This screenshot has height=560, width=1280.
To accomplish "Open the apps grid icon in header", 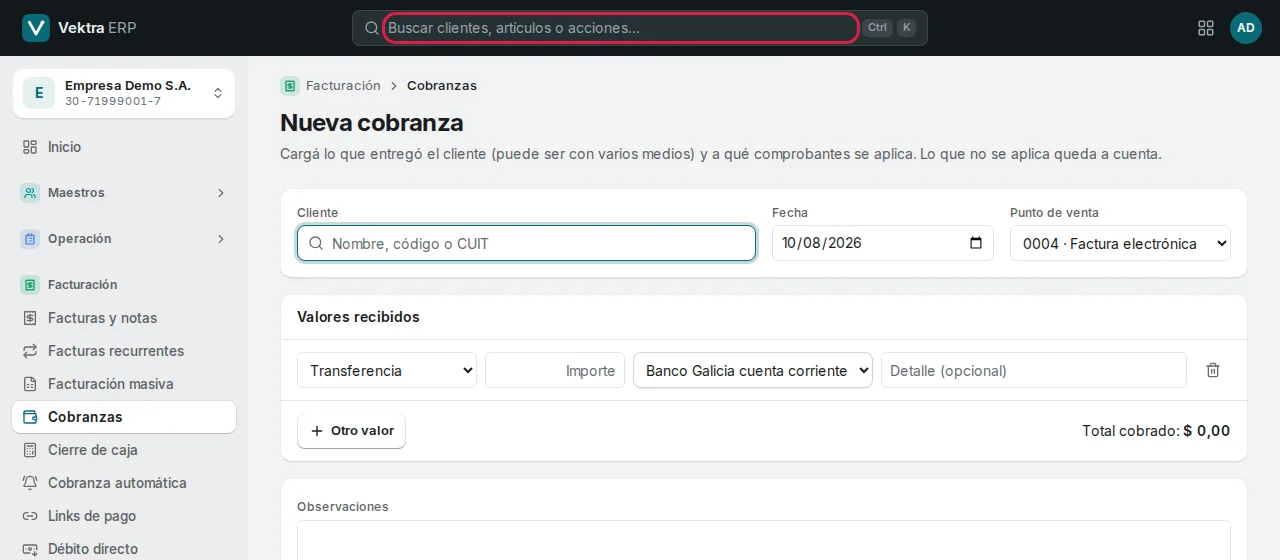I will click(1206, 28).
